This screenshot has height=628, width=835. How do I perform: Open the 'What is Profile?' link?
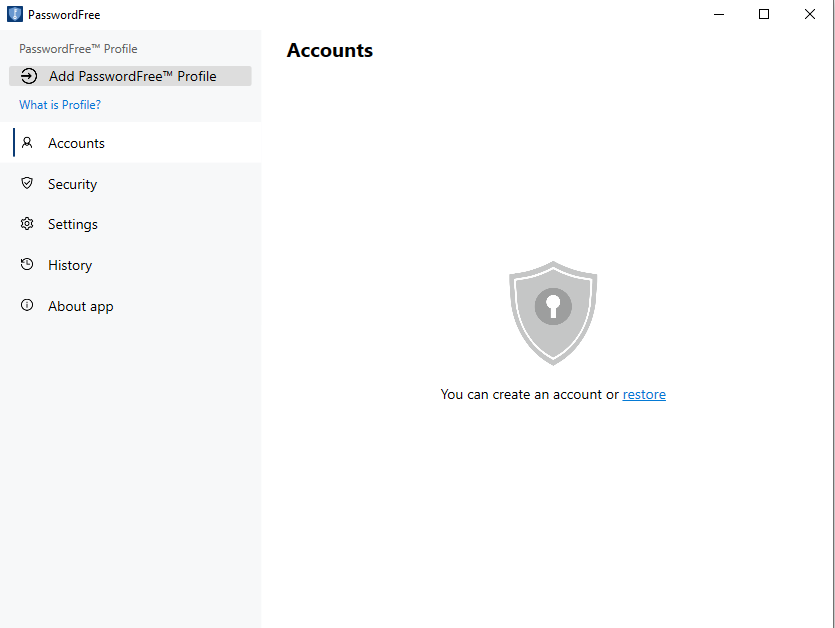(60, 105)
